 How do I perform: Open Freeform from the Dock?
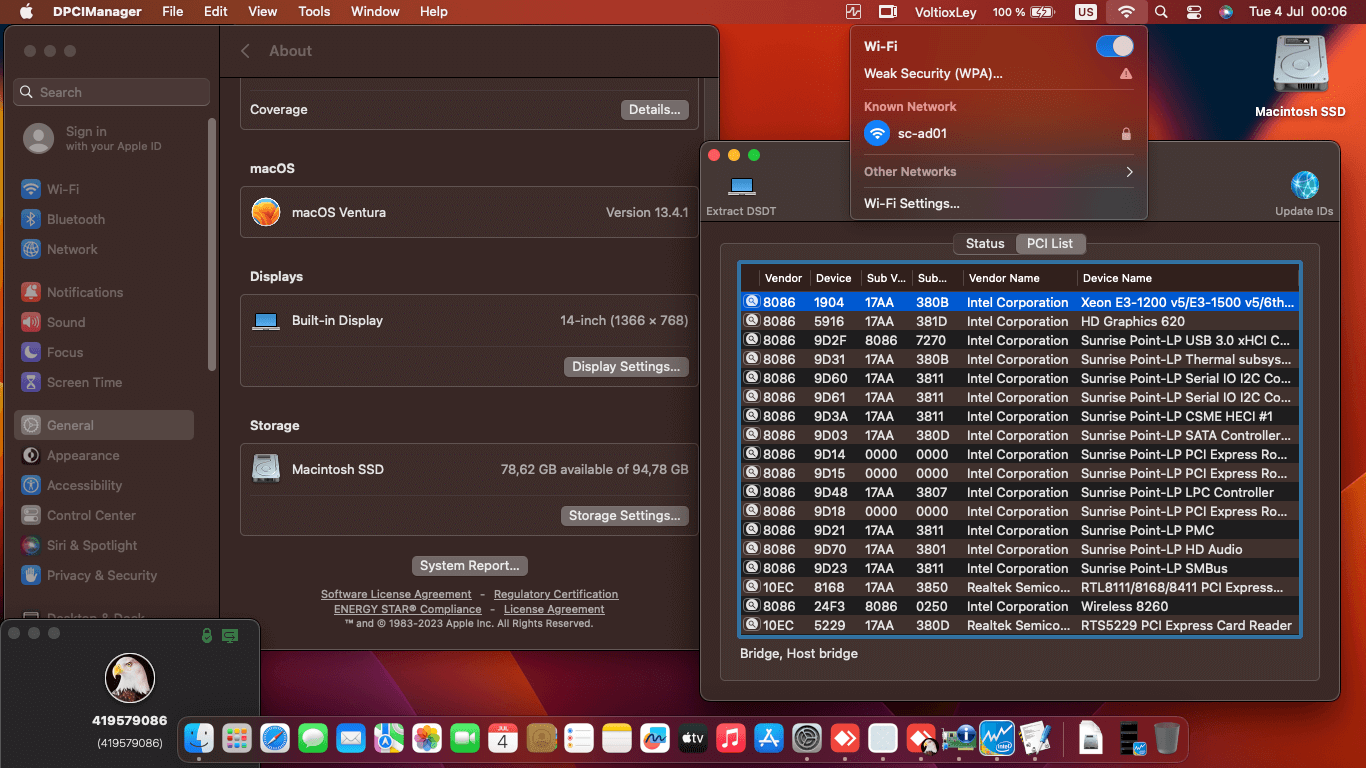[655, 739]
